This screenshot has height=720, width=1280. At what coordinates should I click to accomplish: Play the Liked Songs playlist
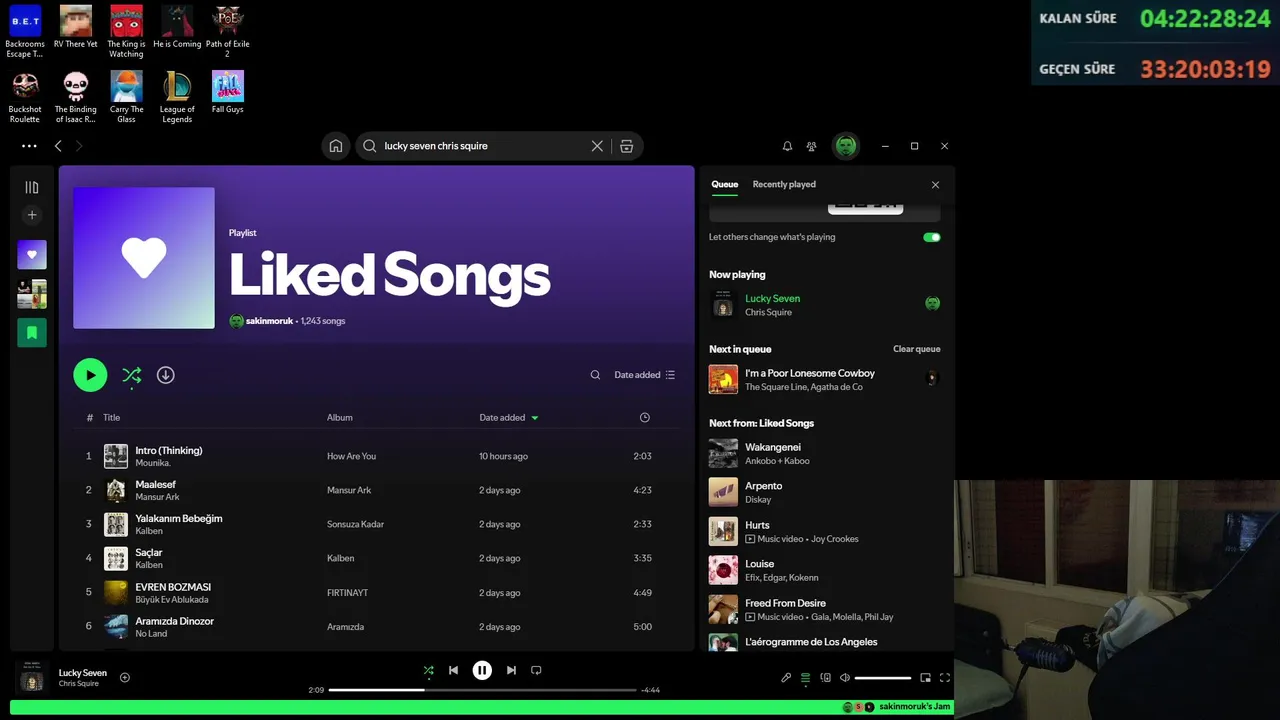click(90, 375)
